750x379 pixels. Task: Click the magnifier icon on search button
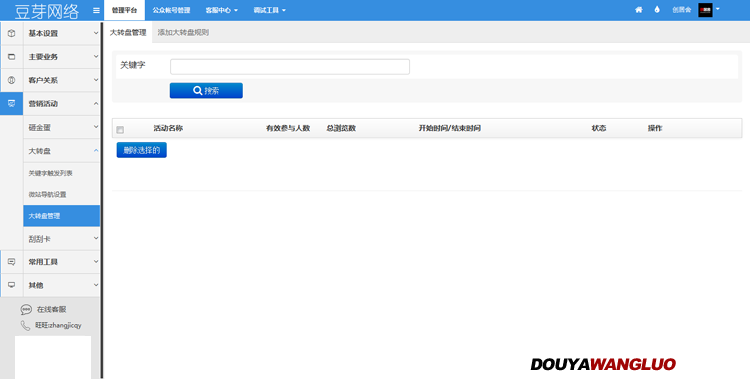(x=198, y=90)
